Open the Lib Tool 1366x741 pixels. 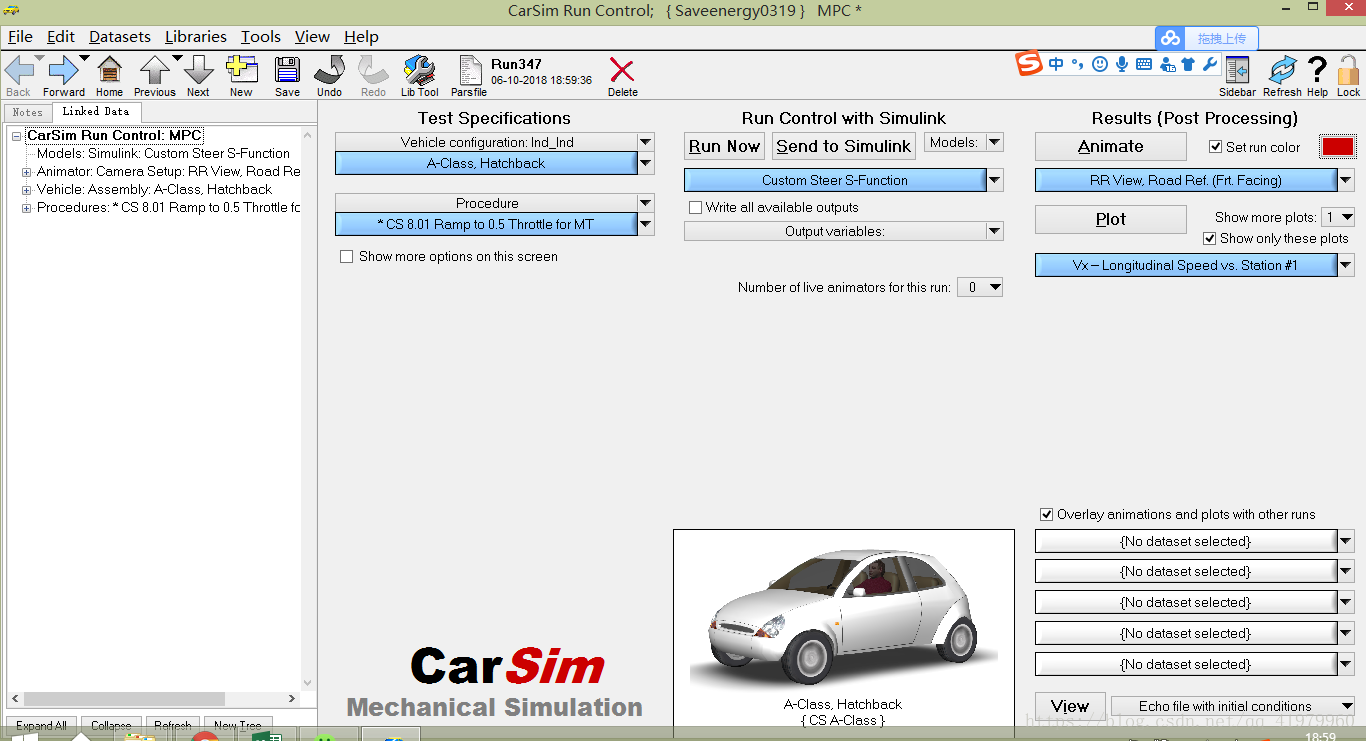click(420, 71)
